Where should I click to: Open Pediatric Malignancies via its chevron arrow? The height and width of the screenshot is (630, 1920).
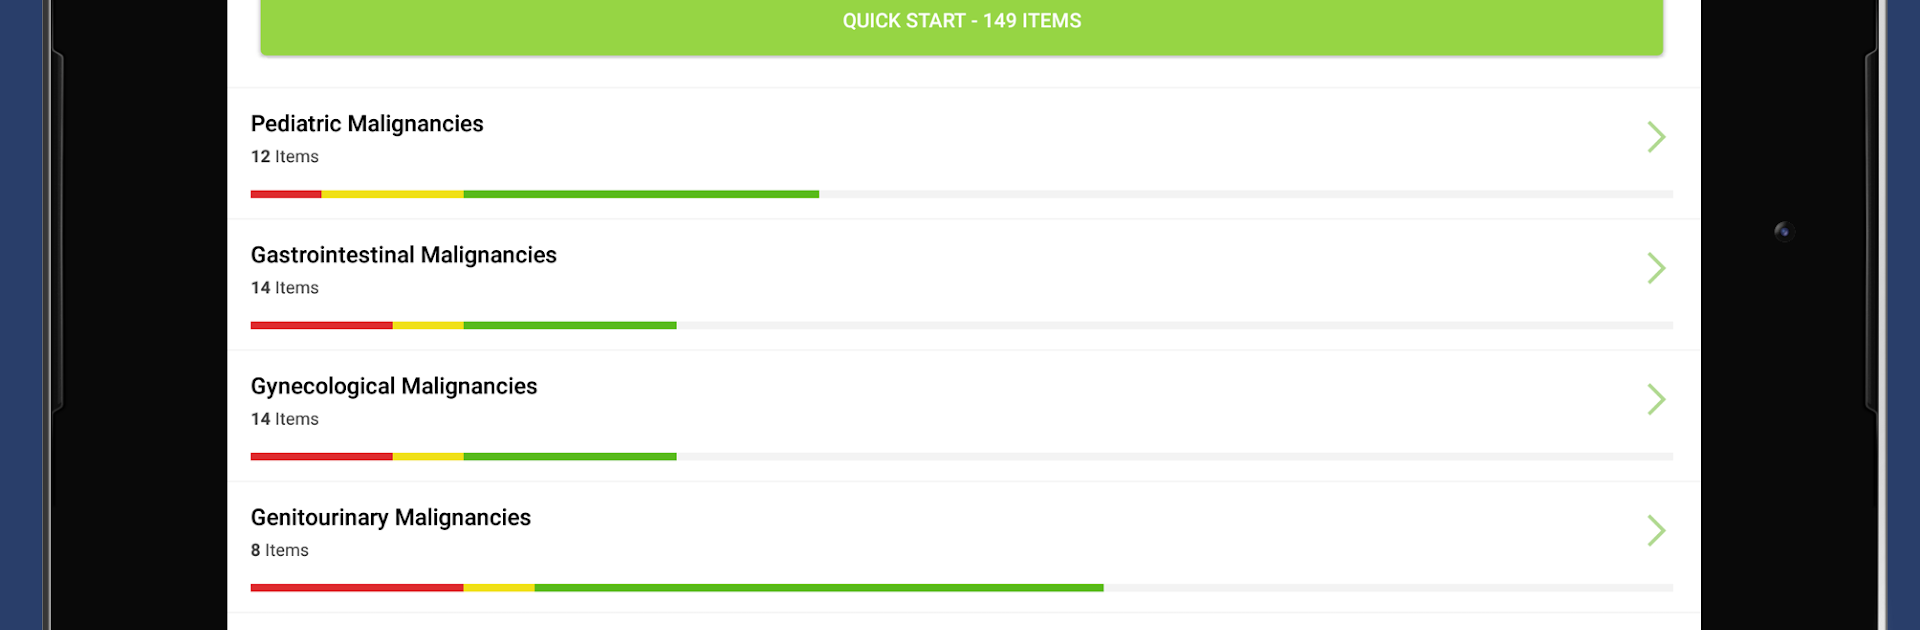[1656, 137]
